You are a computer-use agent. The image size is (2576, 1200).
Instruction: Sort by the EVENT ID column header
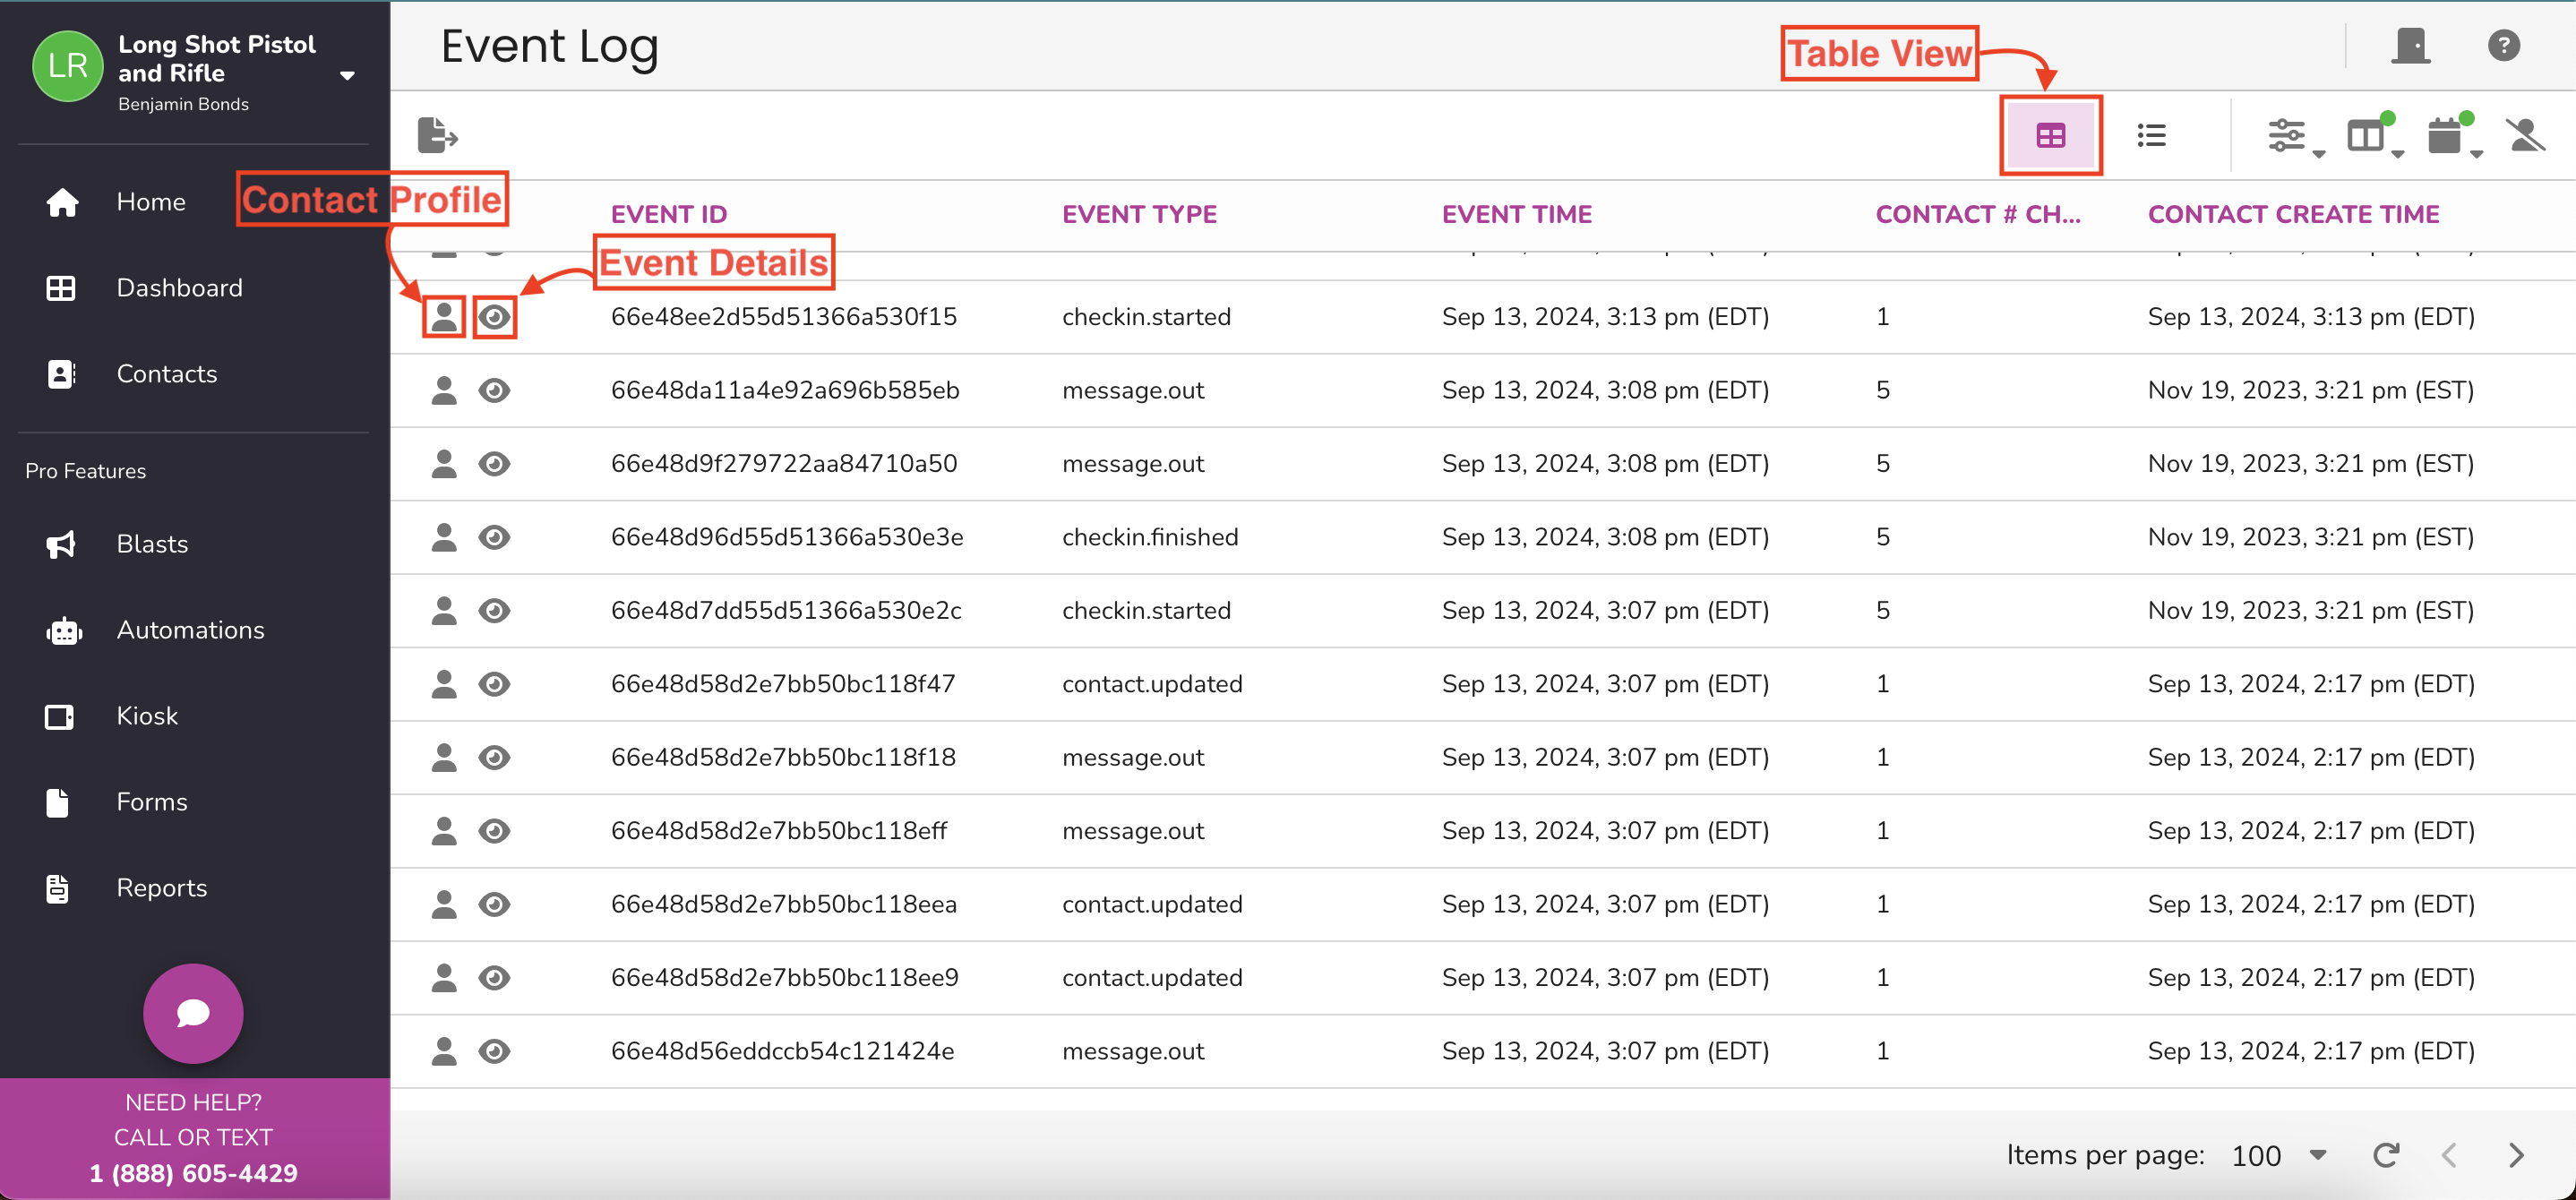(x=669, y=214)
